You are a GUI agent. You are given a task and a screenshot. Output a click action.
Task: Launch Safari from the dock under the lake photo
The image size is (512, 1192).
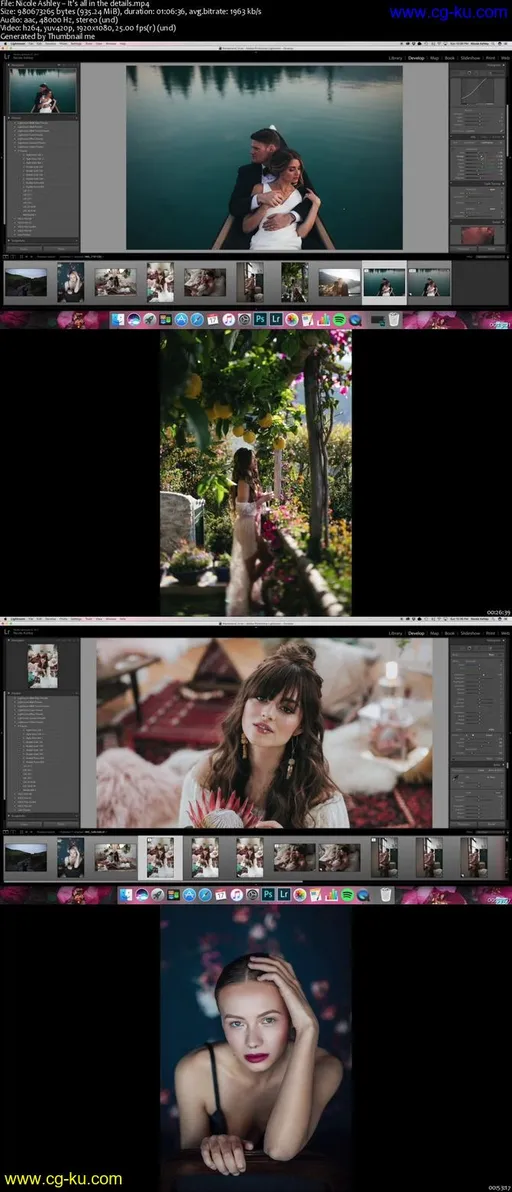click(x=197, y=319)
